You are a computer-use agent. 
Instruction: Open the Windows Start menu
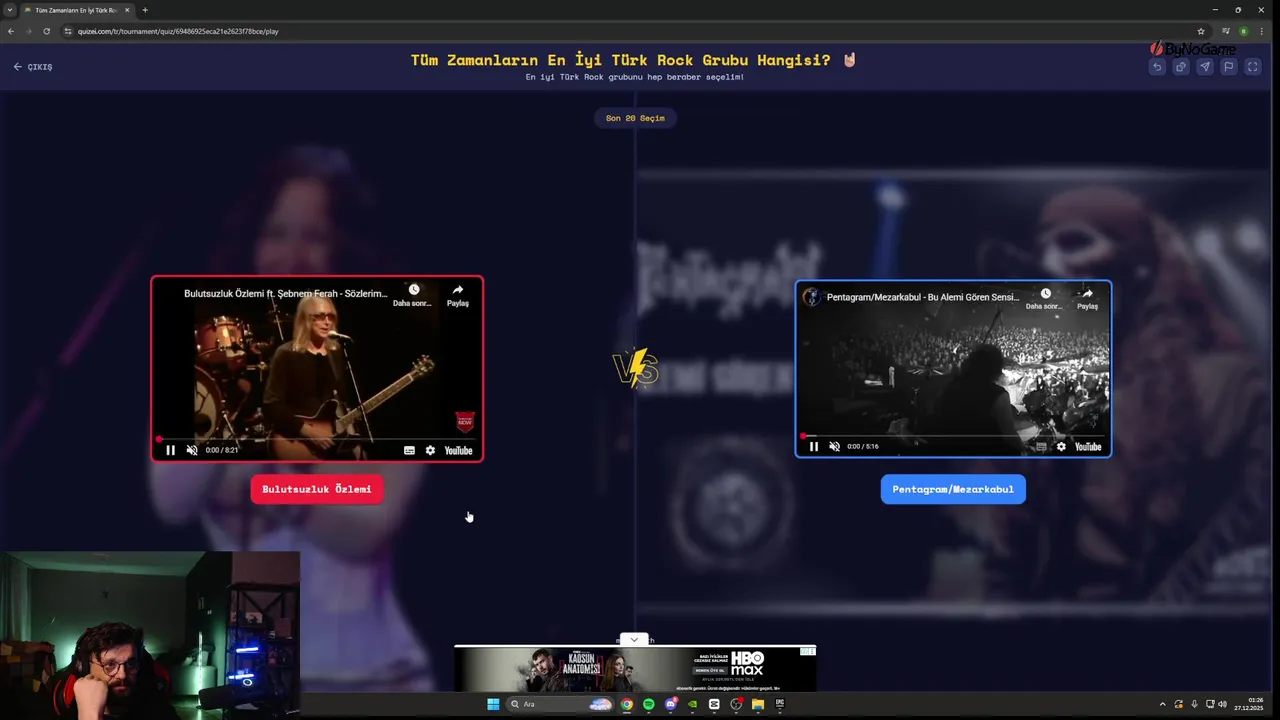(x=493, y=704)
